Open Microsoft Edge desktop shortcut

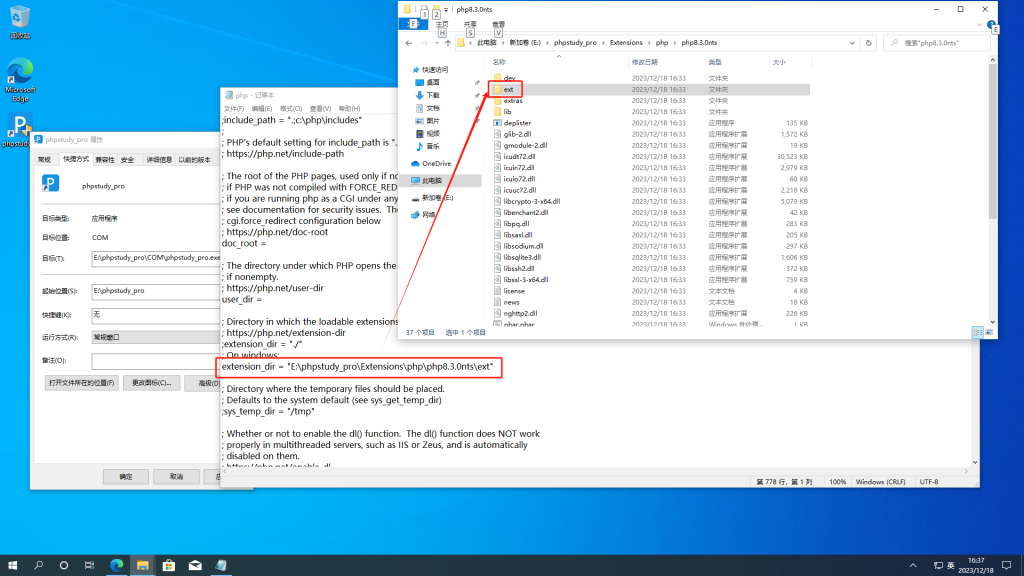pyautogui.click(x=20, y=80)
